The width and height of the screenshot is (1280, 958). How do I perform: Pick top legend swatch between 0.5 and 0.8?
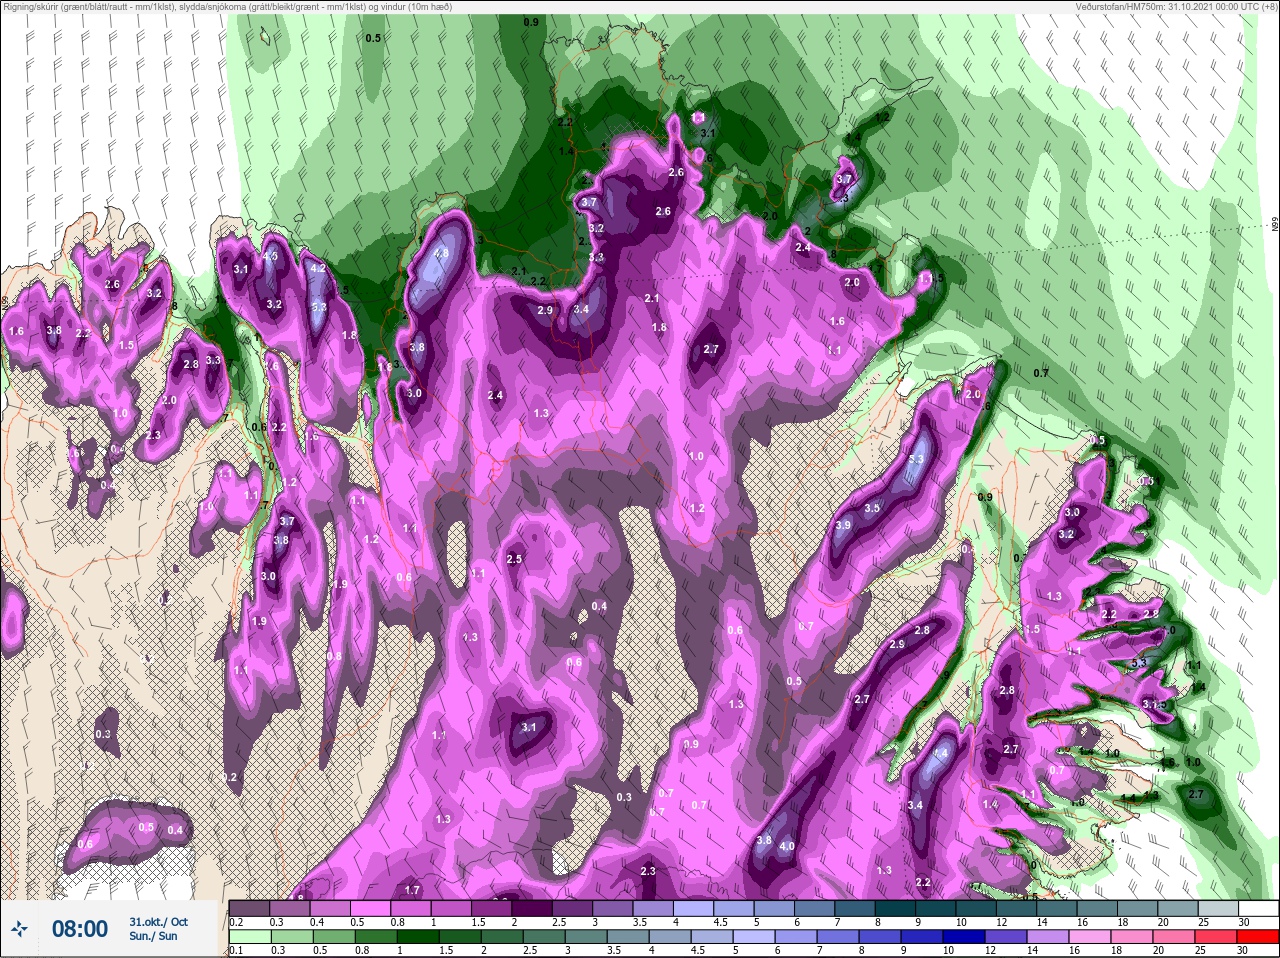tap(370, 908)
